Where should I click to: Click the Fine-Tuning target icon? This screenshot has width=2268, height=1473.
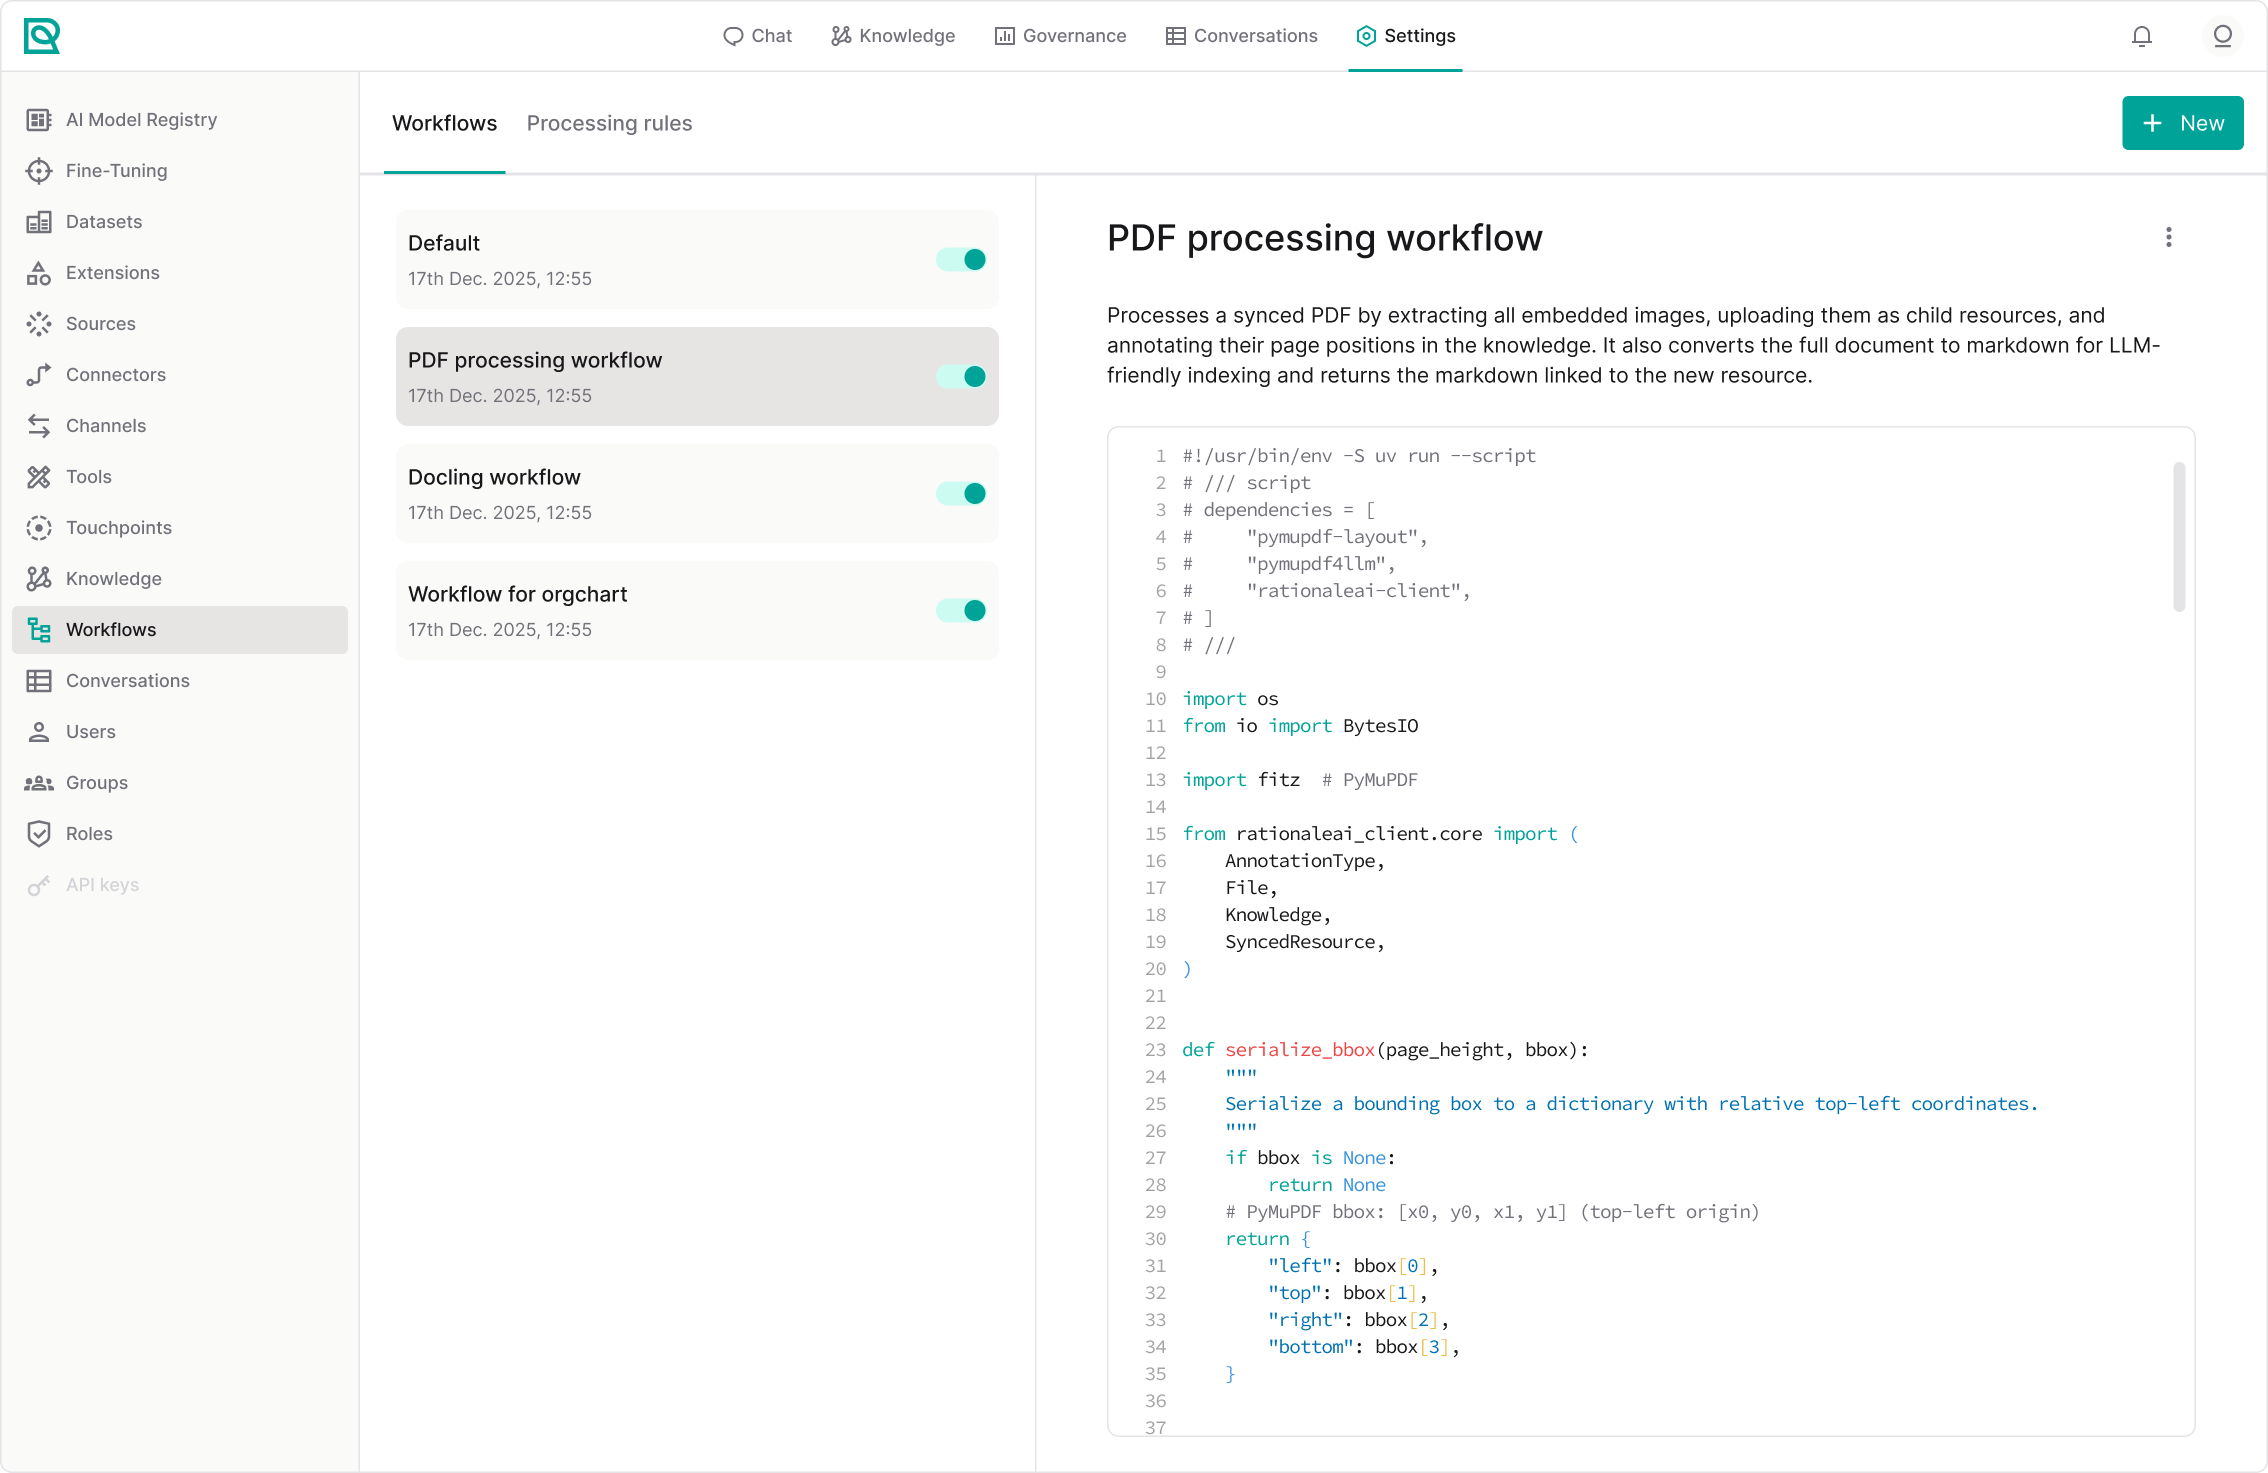[39, 171]
